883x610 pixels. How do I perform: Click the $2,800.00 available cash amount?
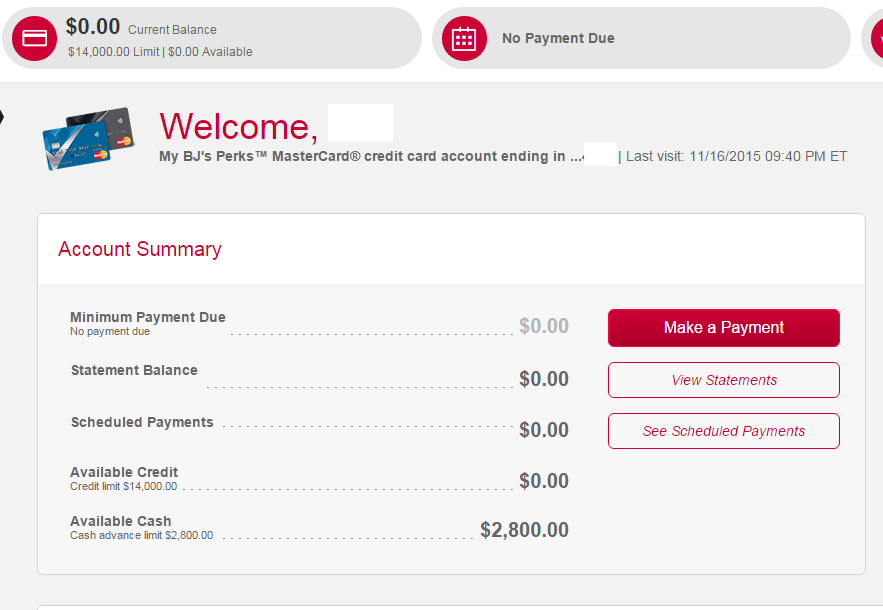pos(524,530)
